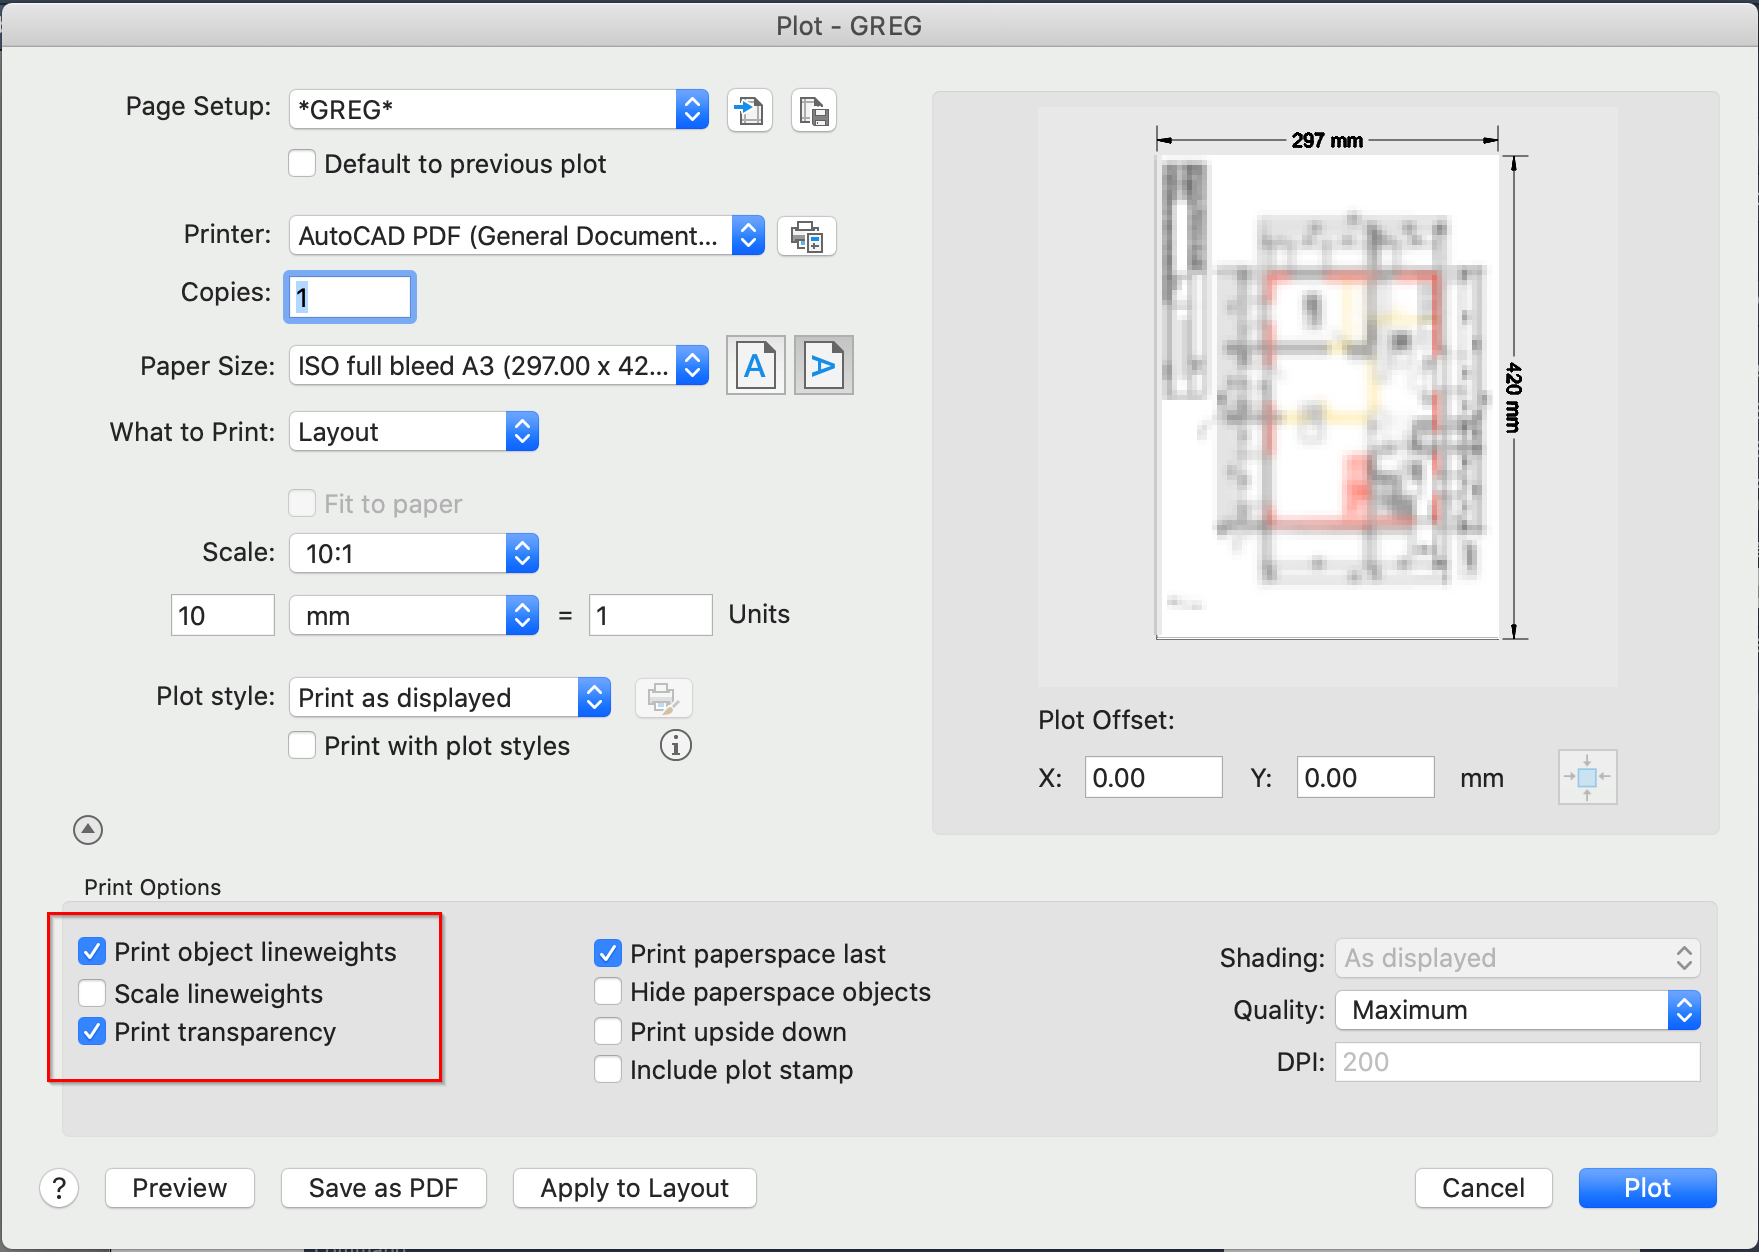Click the import page setup icon

749,110
